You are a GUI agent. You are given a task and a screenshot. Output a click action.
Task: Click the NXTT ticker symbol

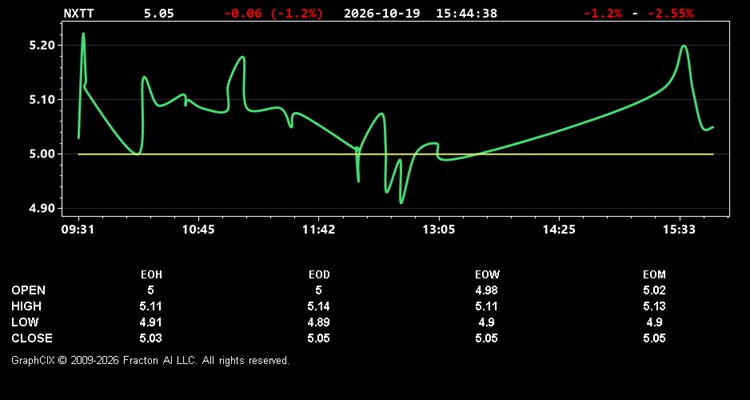click(79, 13)
